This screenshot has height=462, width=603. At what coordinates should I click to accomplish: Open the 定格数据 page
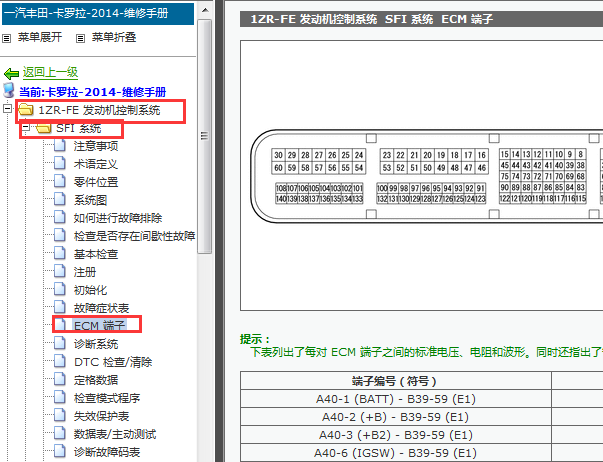(96, 380)
